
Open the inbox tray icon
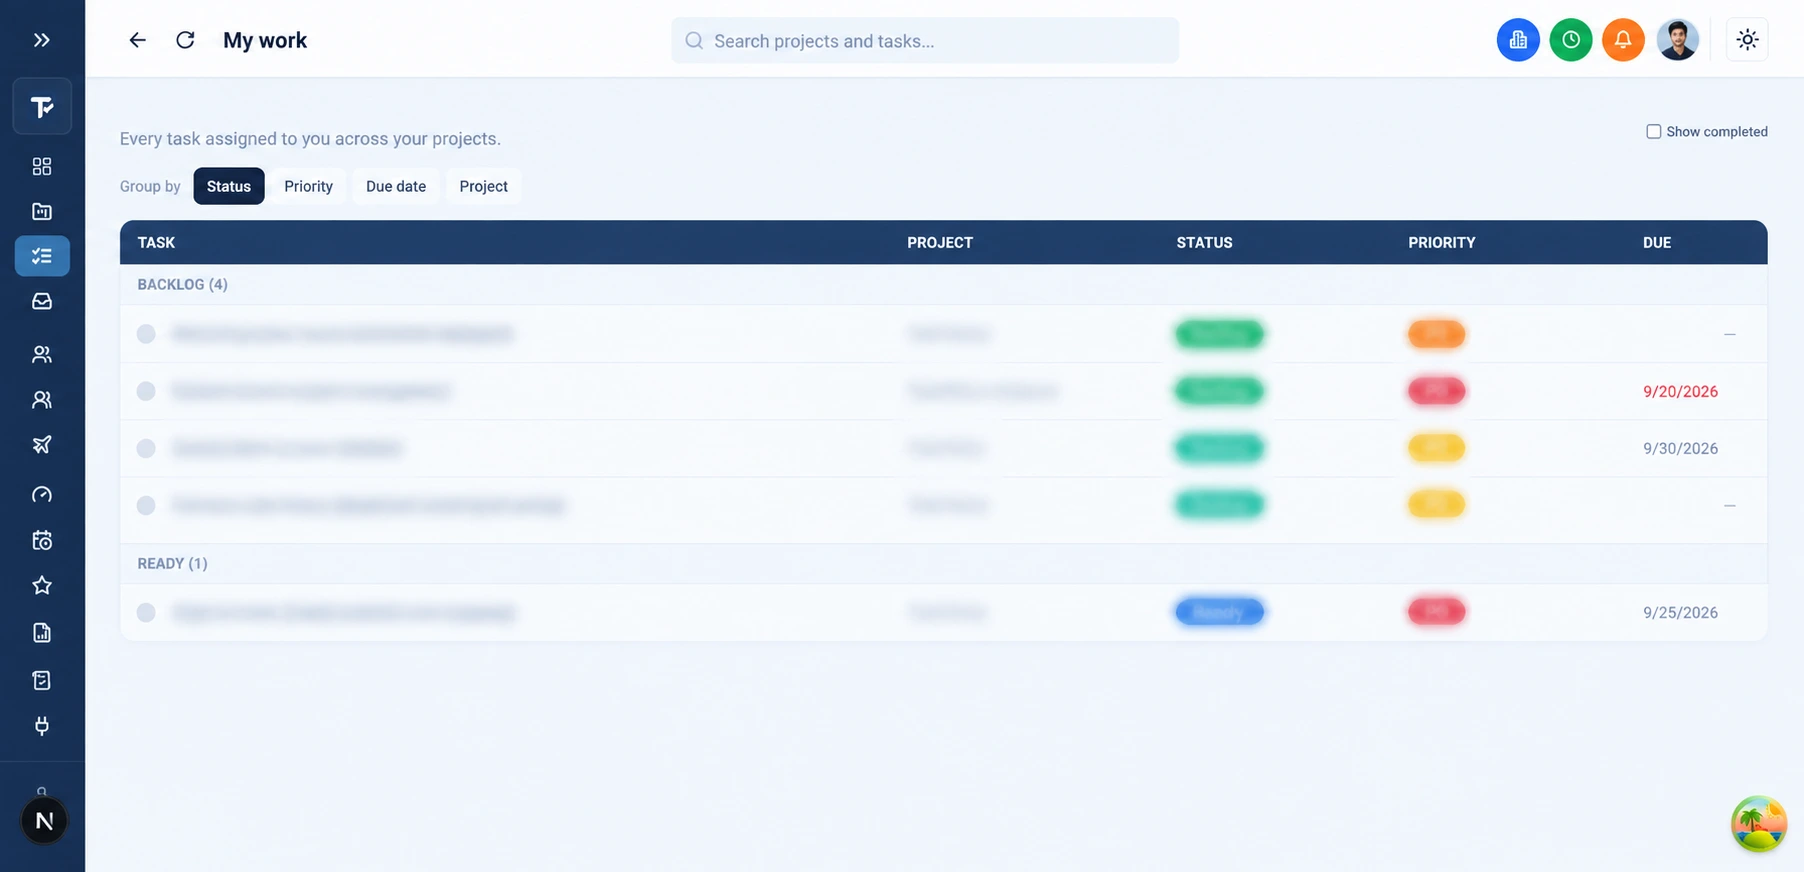pos(42,301)
